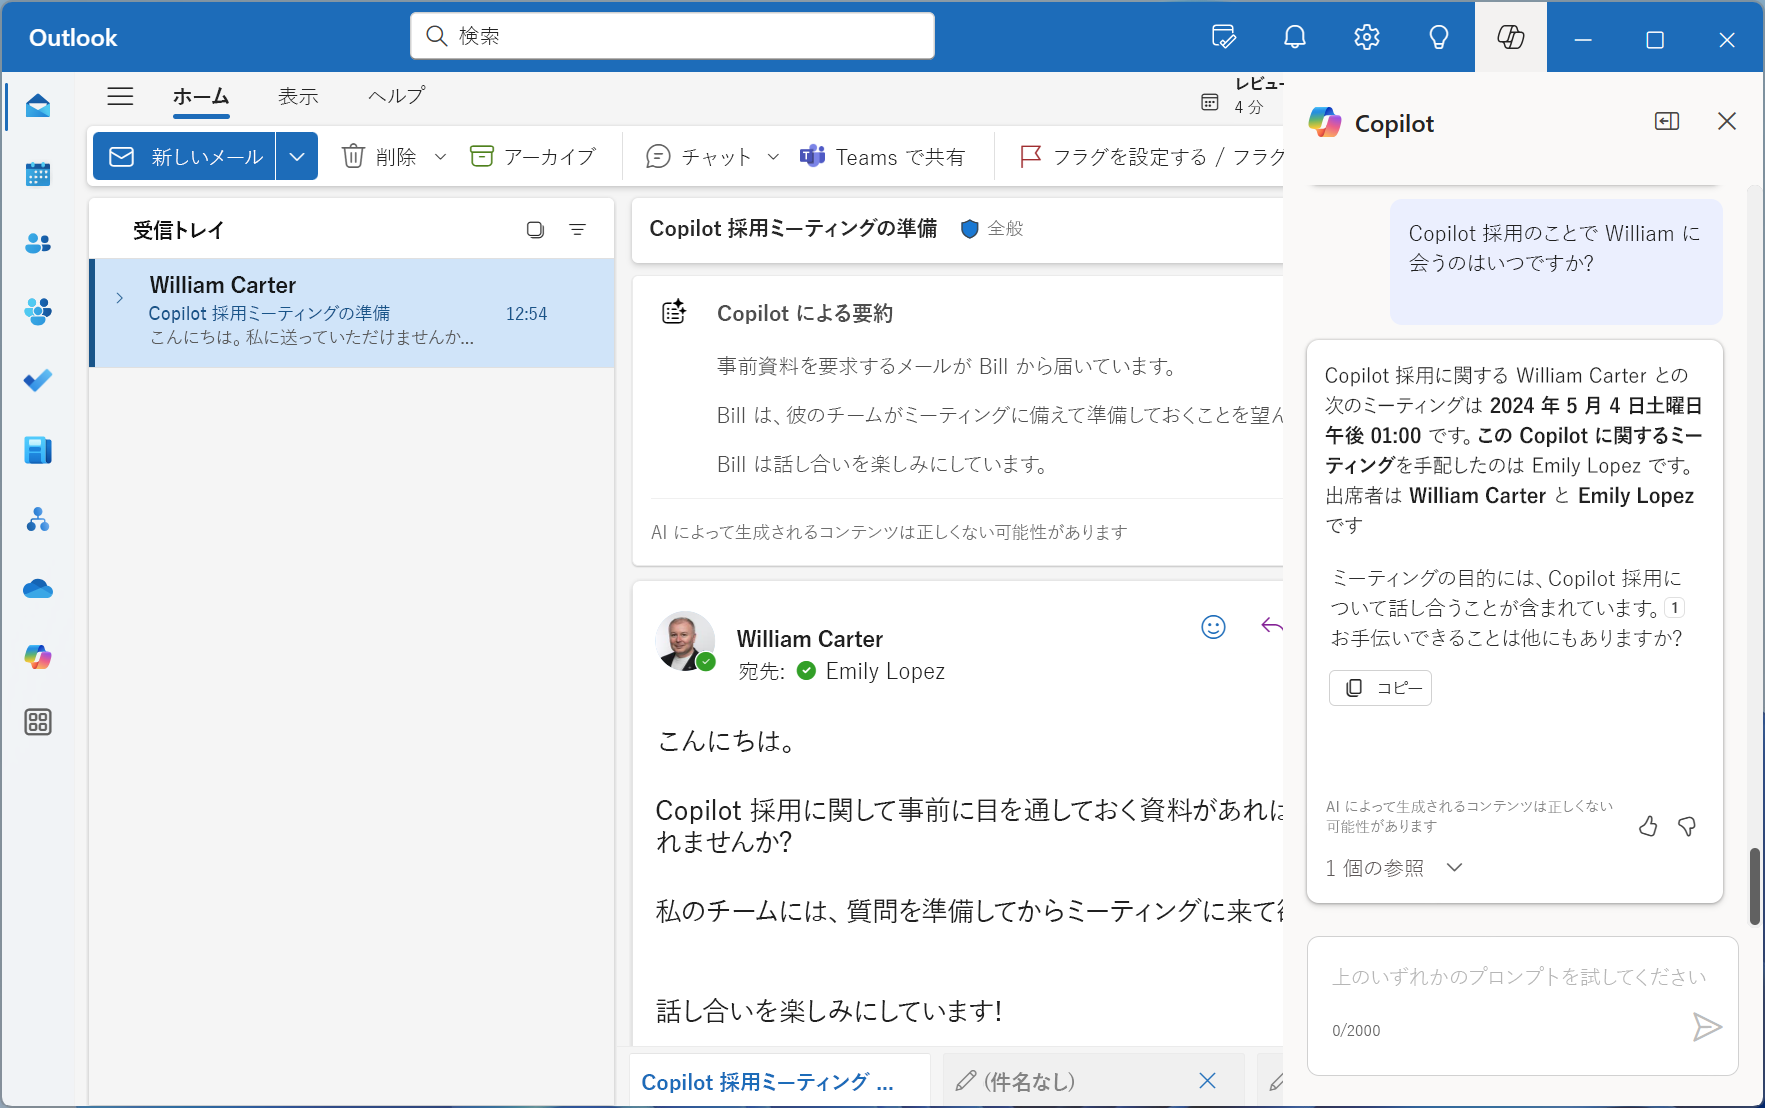Send the Copilot prompt
The width and height of the screenshot is (1765, 1108).
click(1706, 1027)
